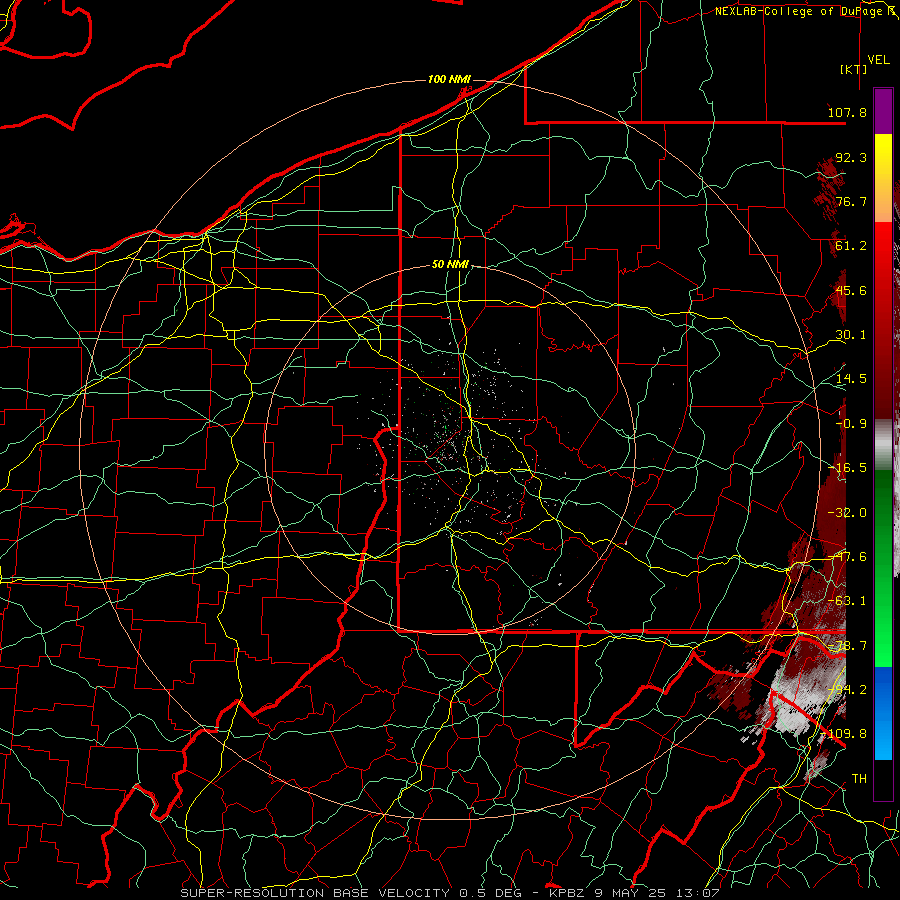900x900 pixels.
Task: Click the 30.1 value on the velocity scale
Action: point(851,335)
